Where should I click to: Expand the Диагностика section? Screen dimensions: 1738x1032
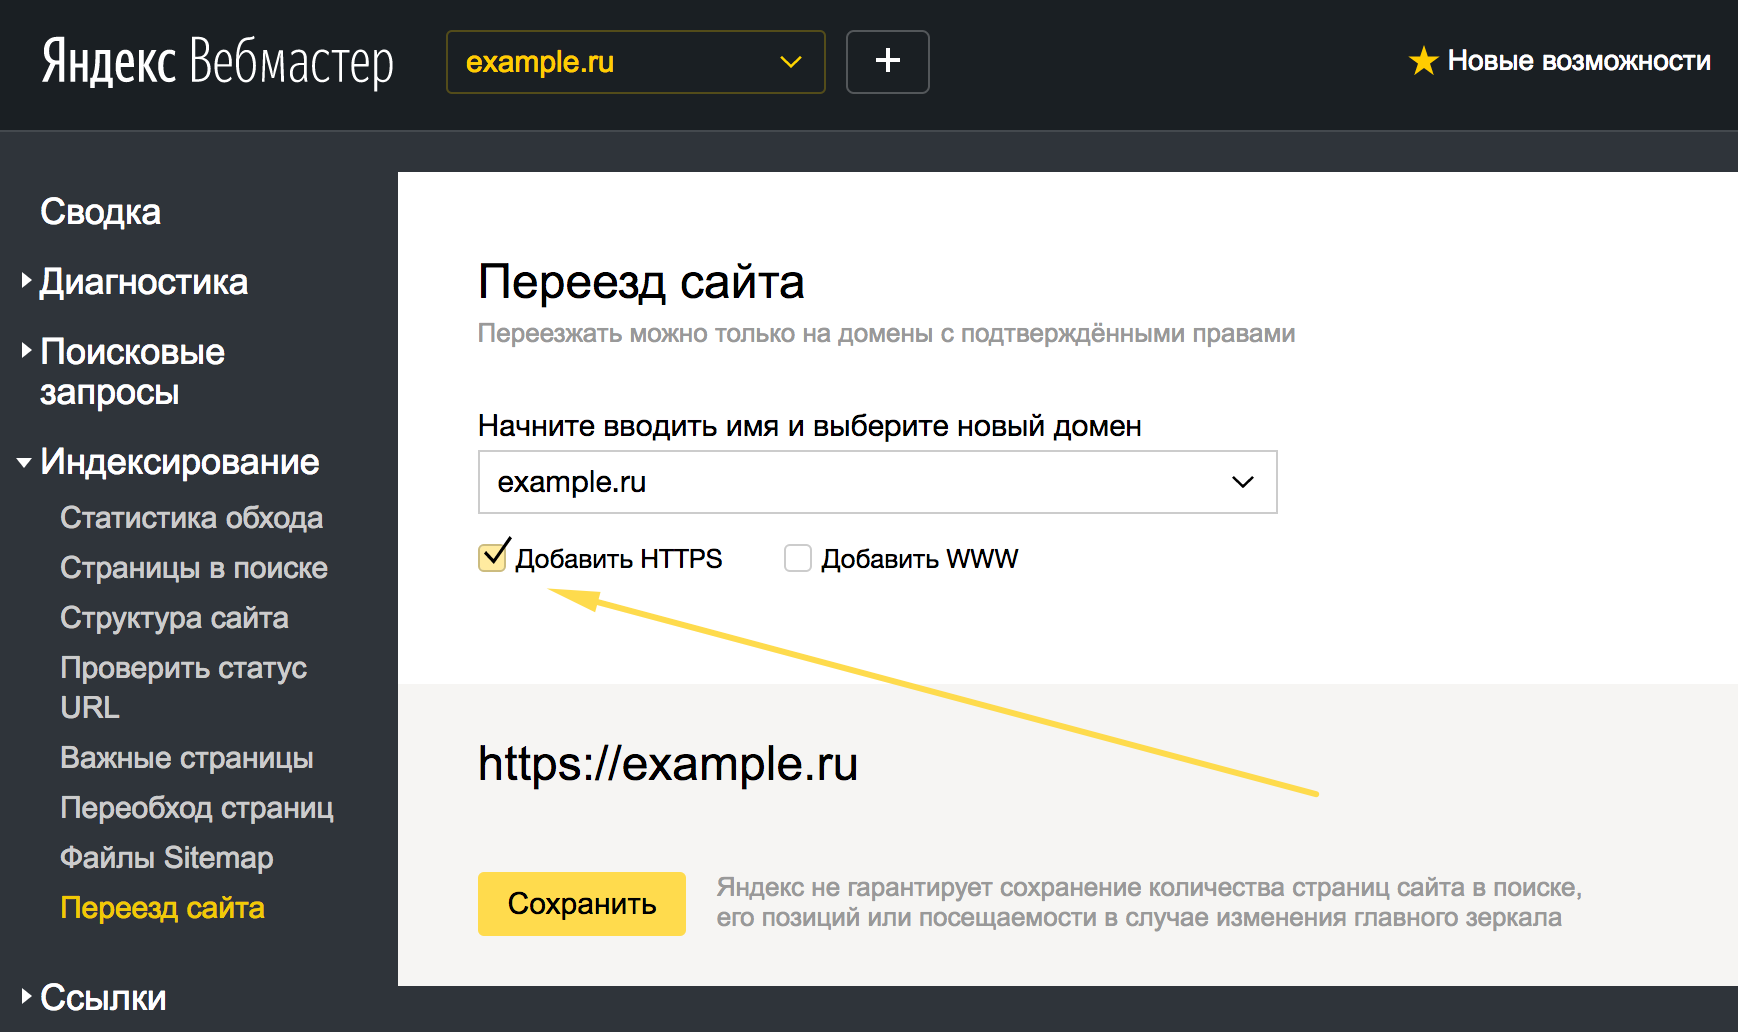tap(143, 282)
